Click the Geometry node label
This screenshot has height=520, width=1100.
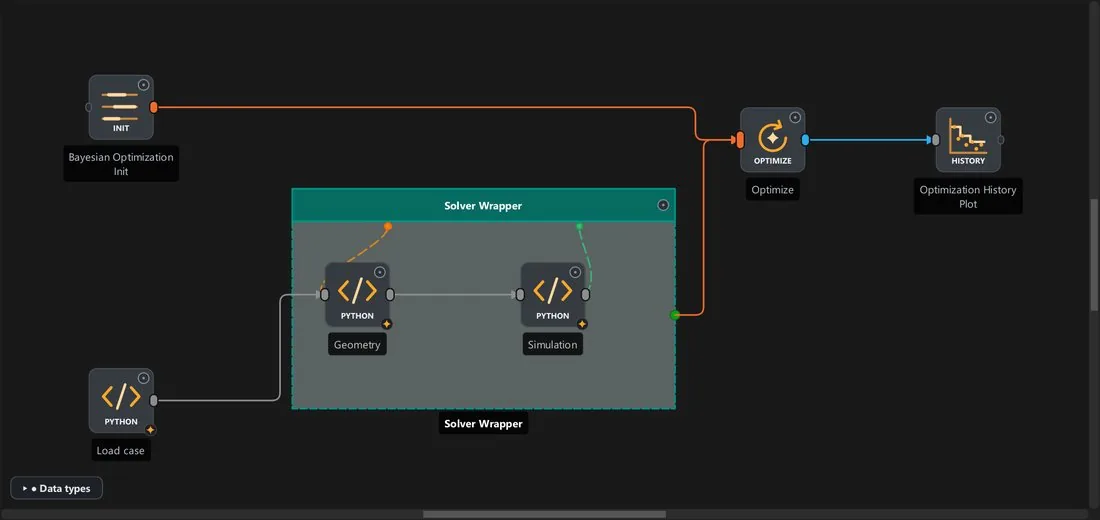click(357, 345)
